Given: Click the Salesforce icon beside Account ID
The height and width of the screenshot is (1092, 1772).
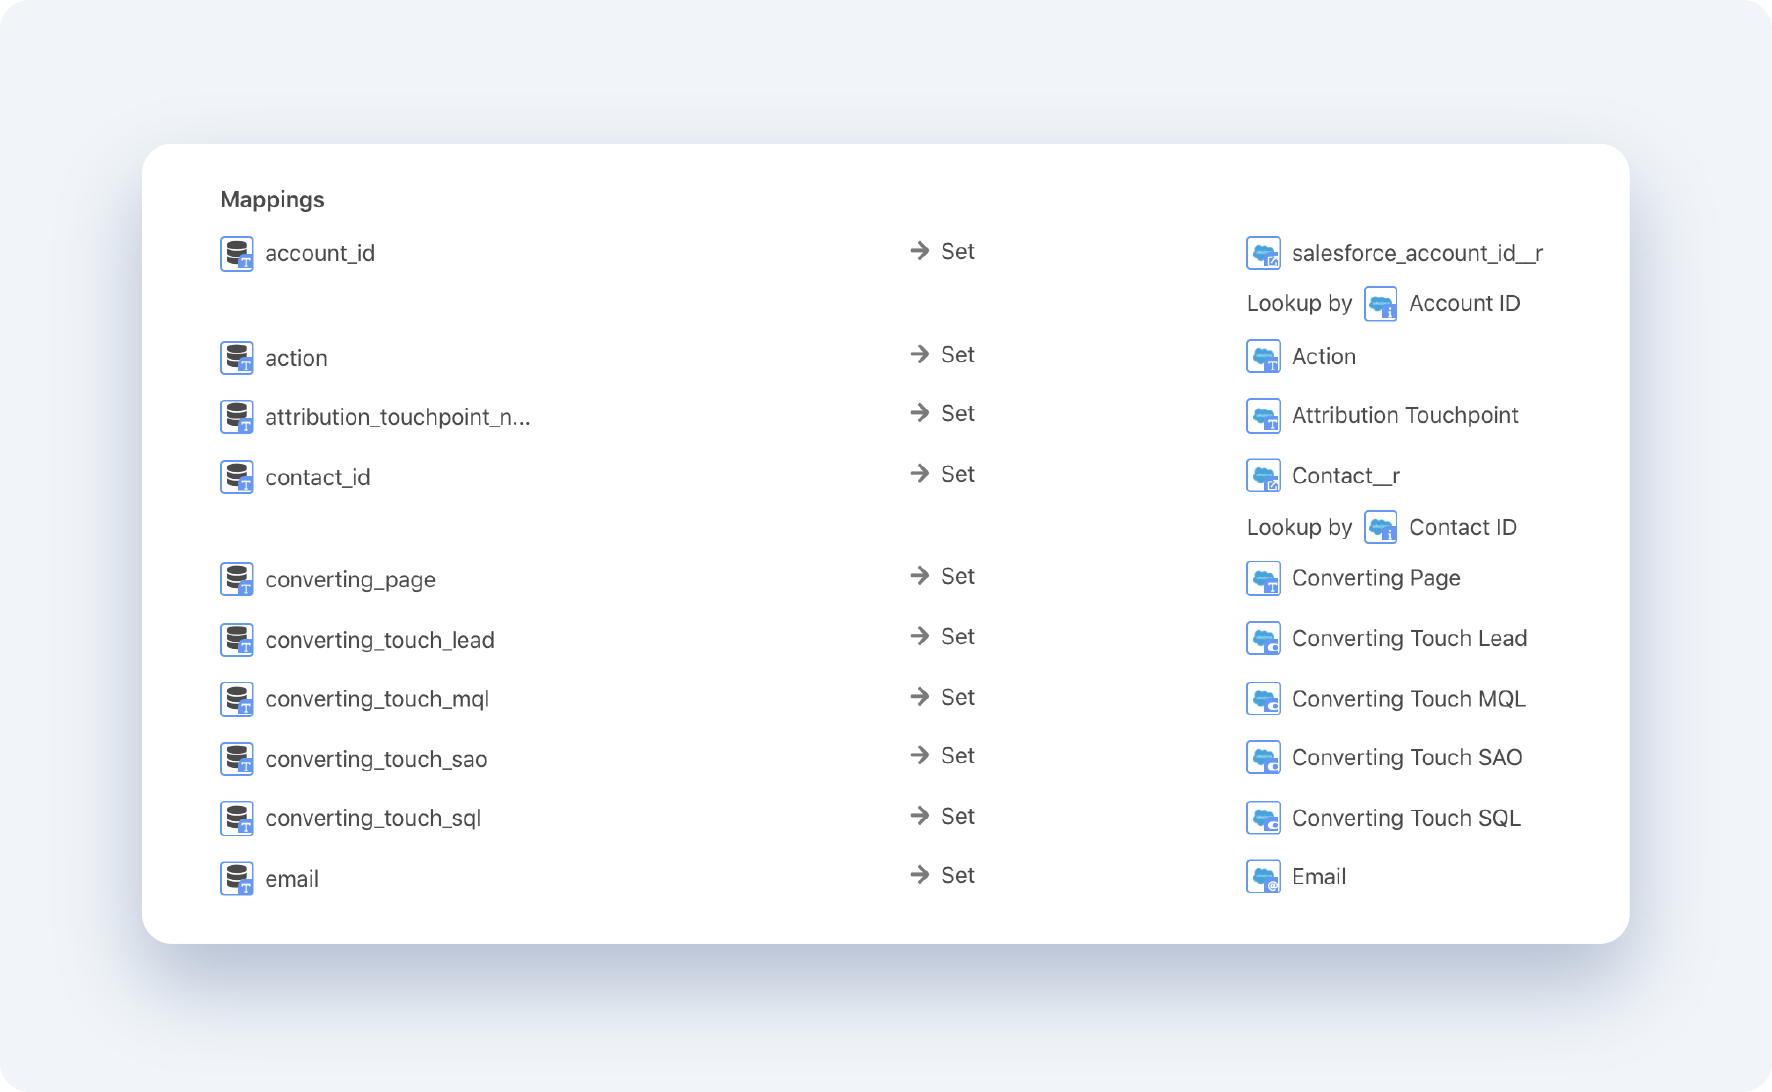Looking at the screenshot, I should [1381, 303].
